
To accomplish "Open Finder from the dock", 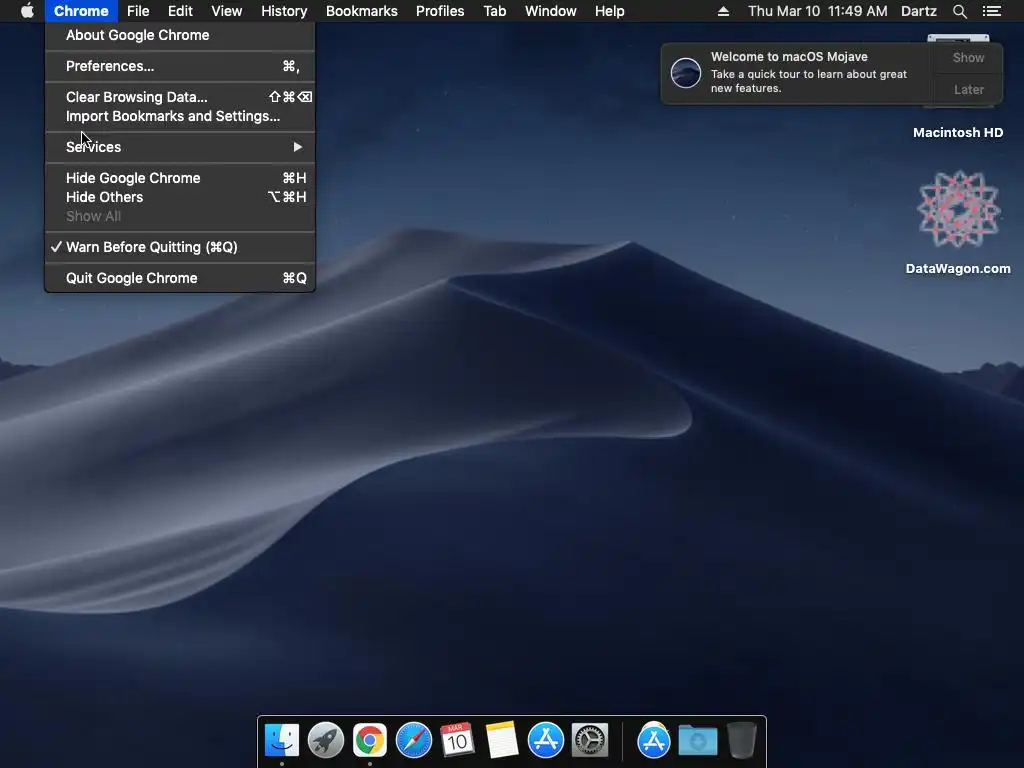I will [282, 741].
